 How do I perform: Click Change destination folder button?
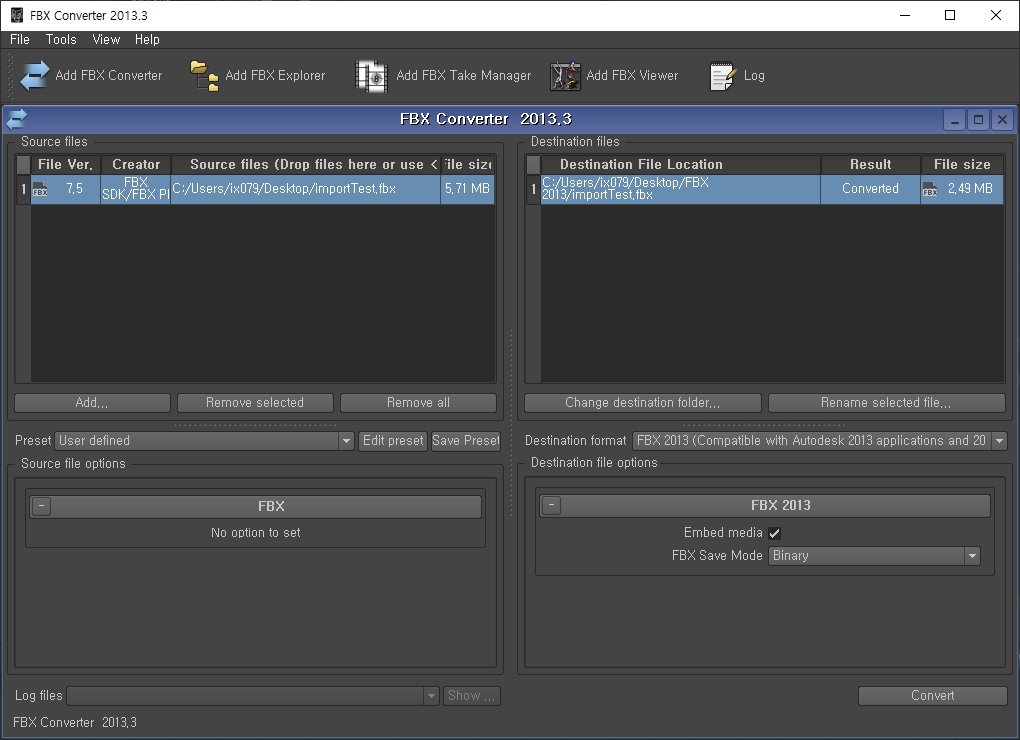click(x=642, y=403)
